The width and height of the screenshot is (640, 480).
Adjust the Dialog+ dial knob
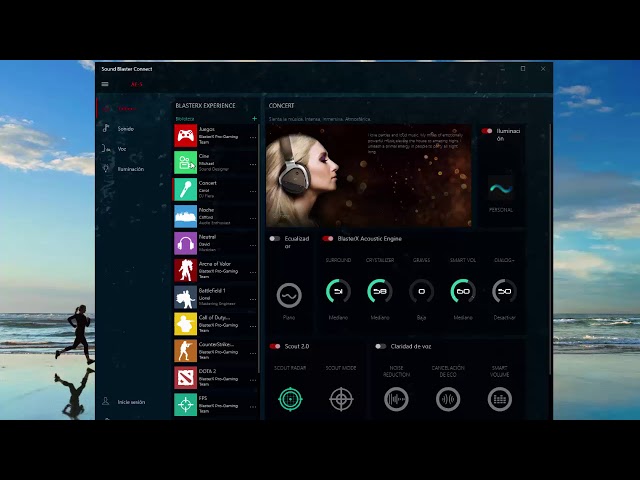[504, 291]
